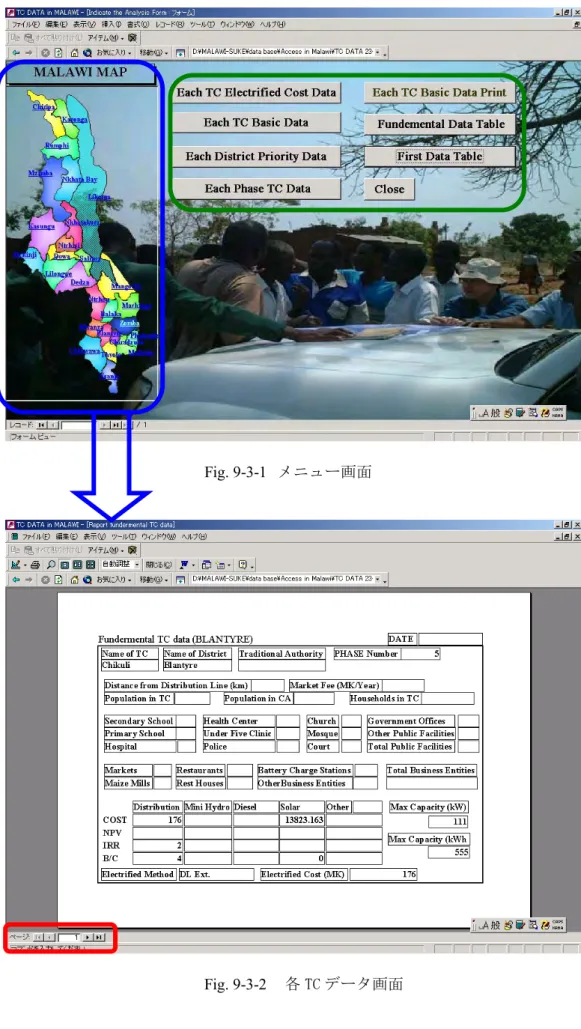Select the Nkhata Bay district link
The height and width of the screenshot is (1029, 581).
click(79, 179)
